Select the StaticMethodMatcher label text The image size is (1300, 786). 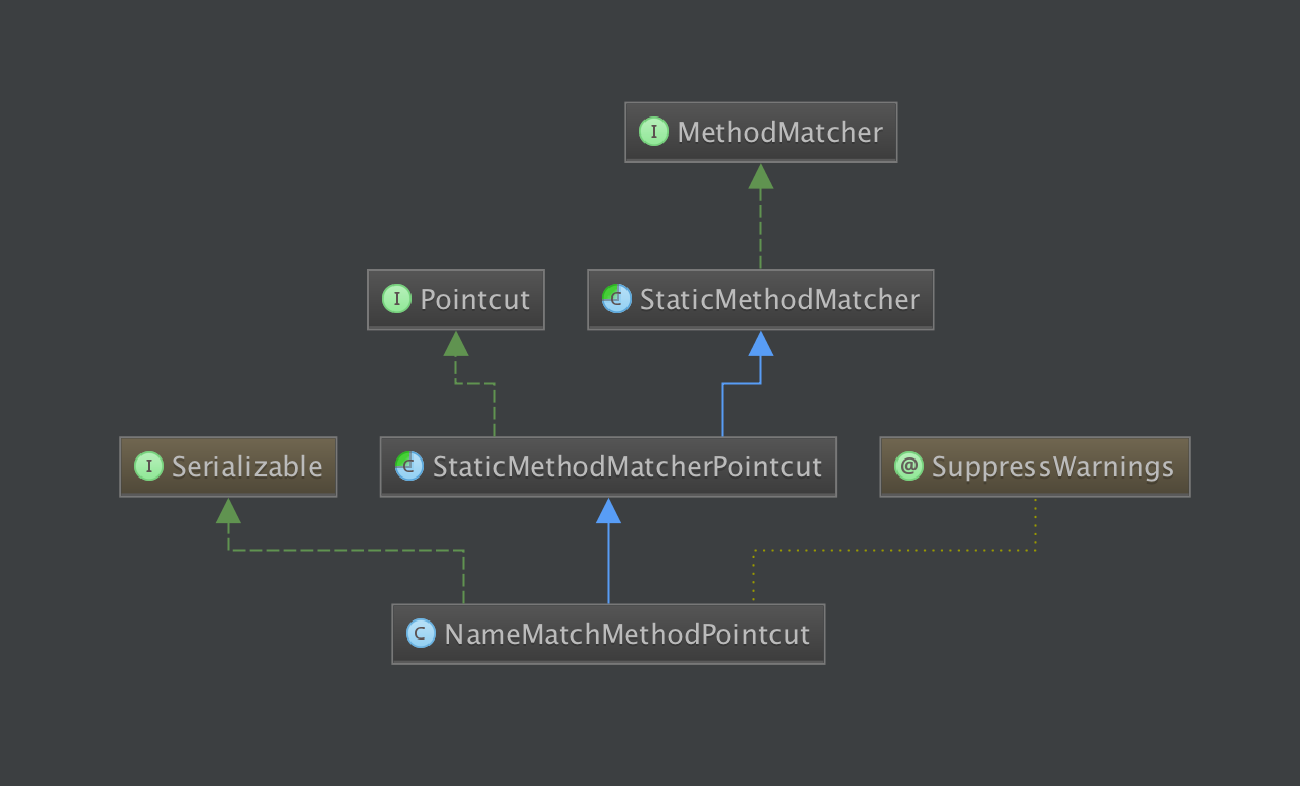pos(779,299)
